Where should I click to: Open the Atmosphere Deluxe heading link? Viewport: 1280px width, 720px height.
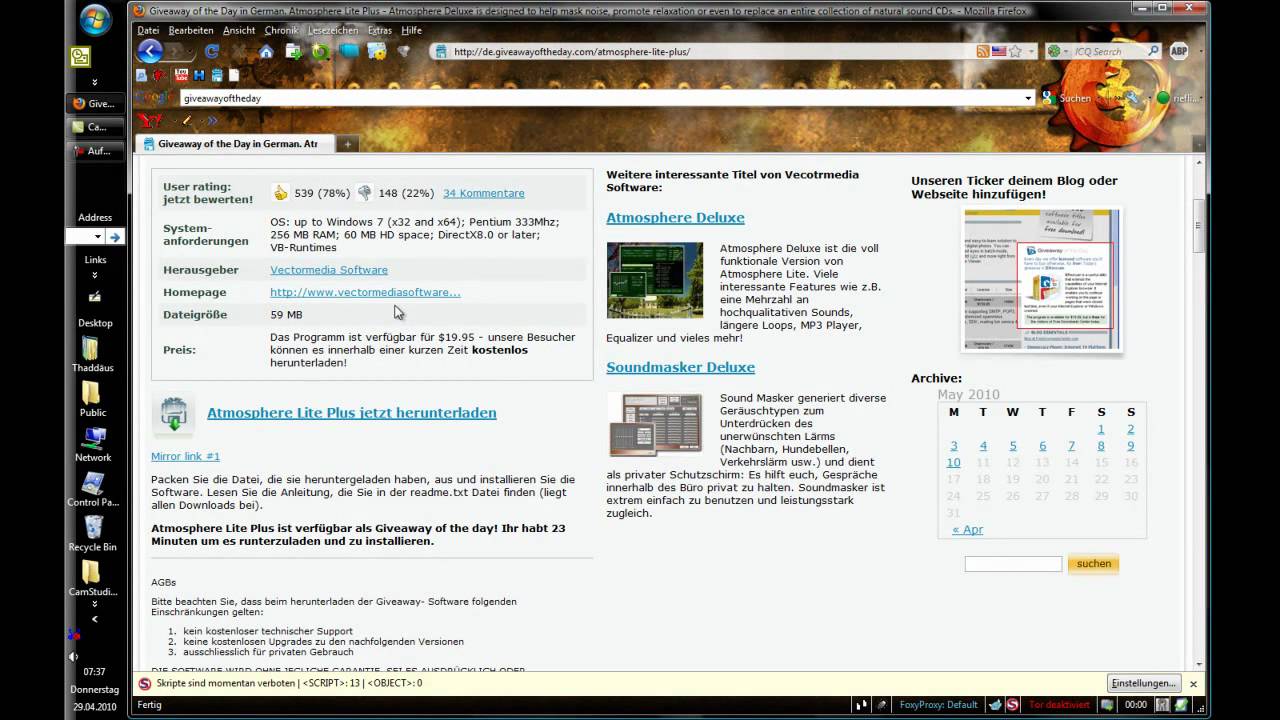pos(675,217)
